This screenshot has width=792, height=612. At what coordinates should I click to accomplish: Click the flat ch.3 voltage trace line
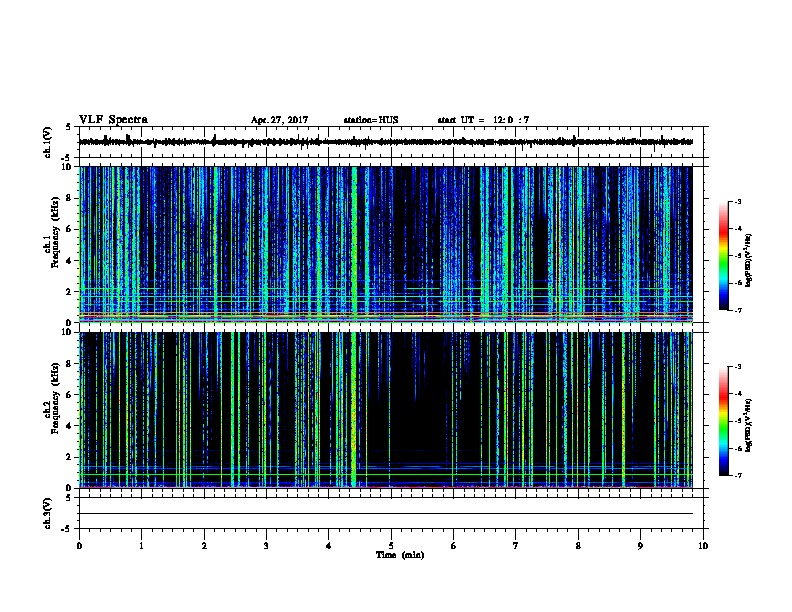pyautogui.click(x=386, y=514)
